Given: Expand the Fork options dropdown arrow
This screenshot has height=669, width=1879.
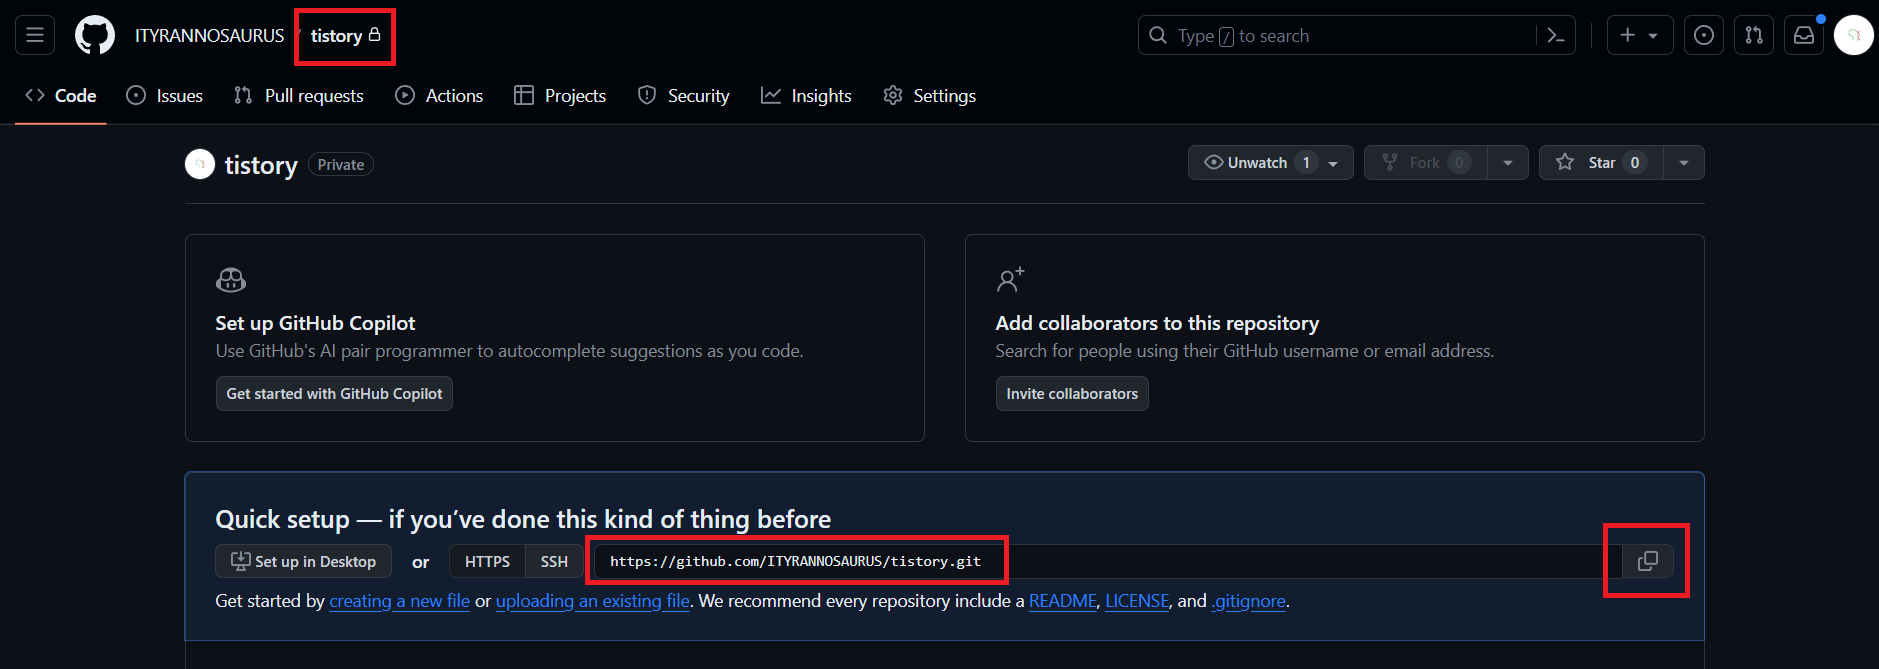Looking at the screenshot, I should pos(1508,163).
